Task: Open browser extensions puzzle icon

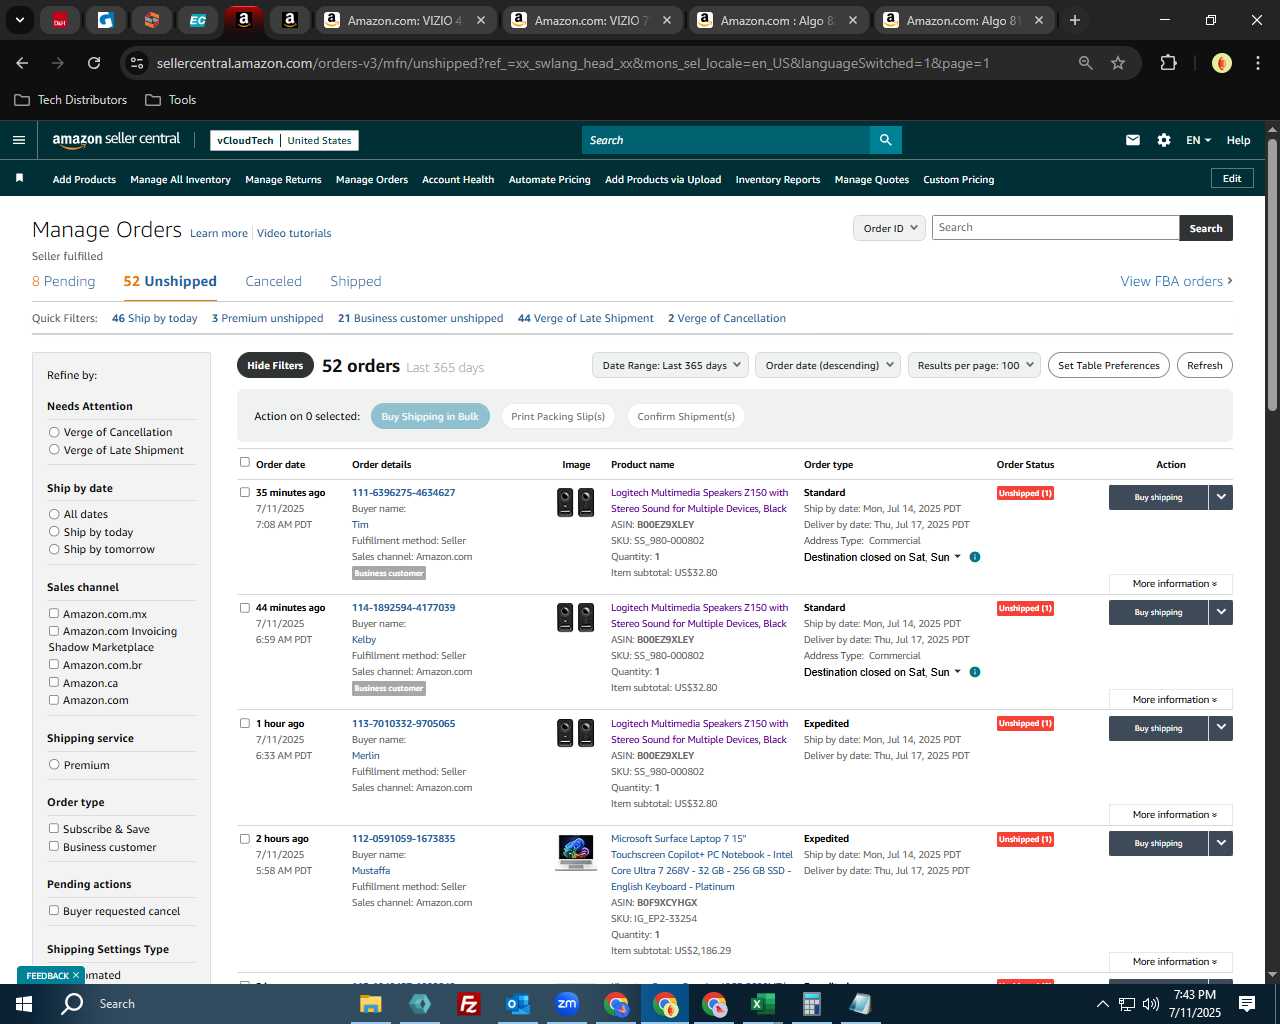Action: tap(1168, 63)
